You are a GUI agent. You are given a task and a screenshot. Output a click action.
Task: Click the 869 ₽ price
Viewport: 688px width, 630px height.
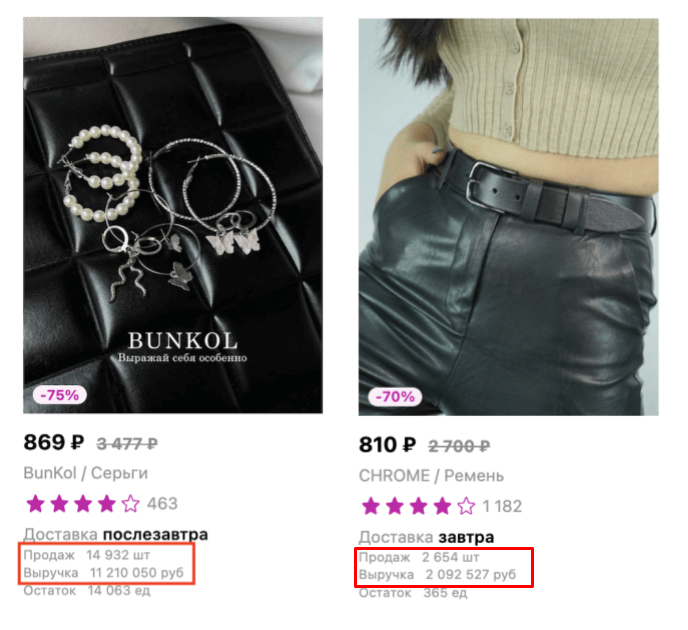click(x=54, y=442)
